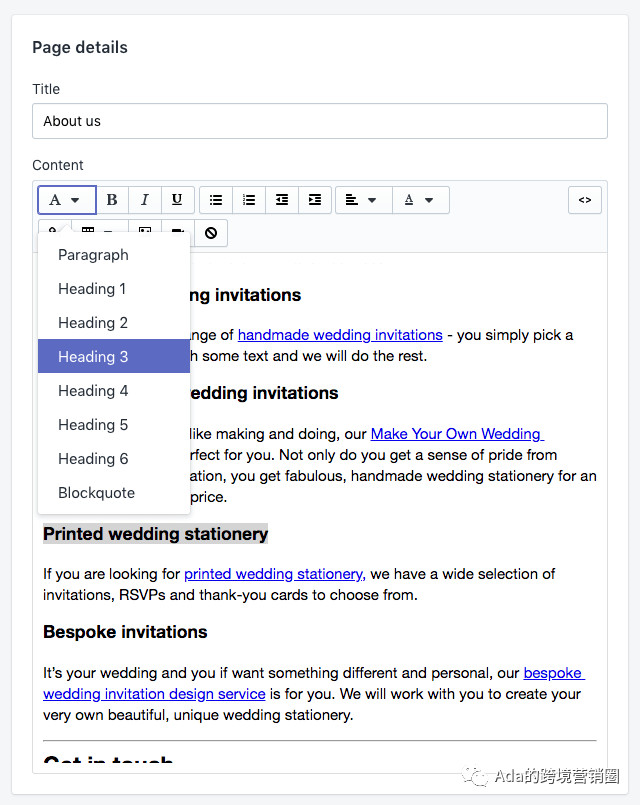640x805 pixels.
Task: Toggle bold formatting in the editor
Action: [x=112, y=199]
